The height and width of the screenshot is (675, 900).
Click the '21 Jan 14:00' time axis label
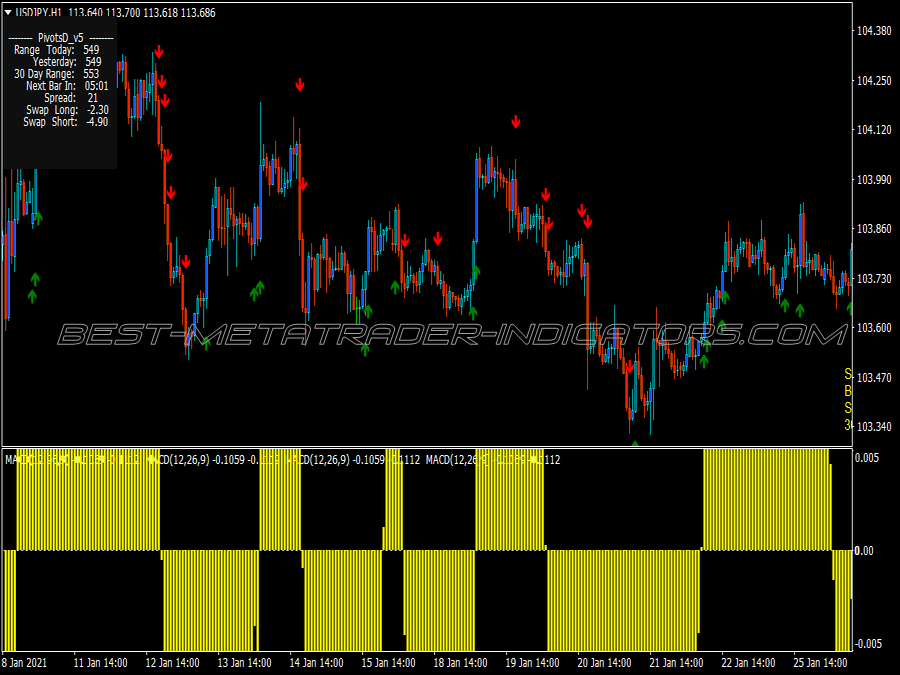tap(677, 663)
